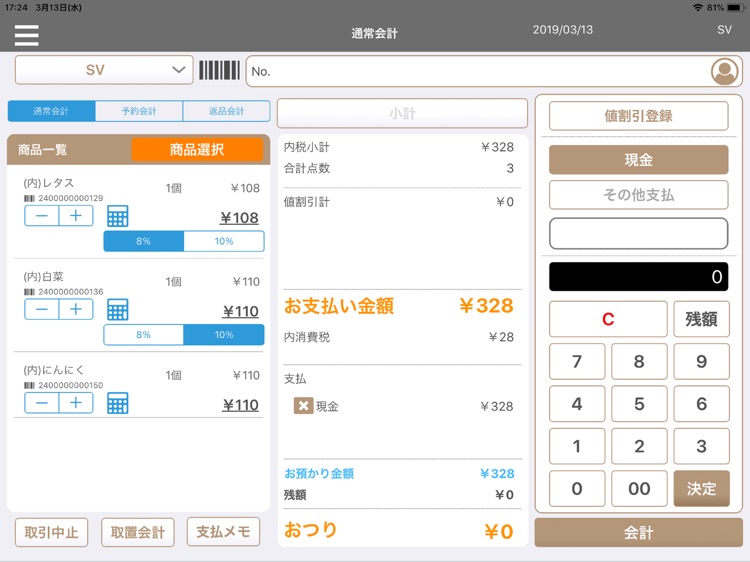Check the Wi-Fi status icon

tap(698, 8)
